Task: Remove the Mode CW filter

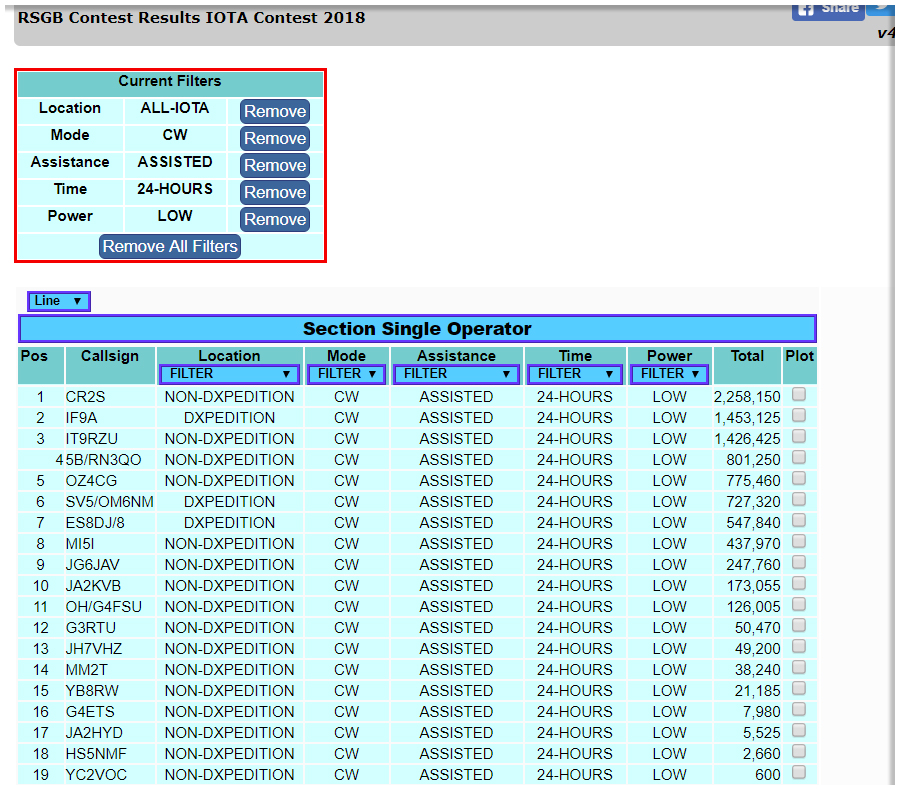Action: 274,138
